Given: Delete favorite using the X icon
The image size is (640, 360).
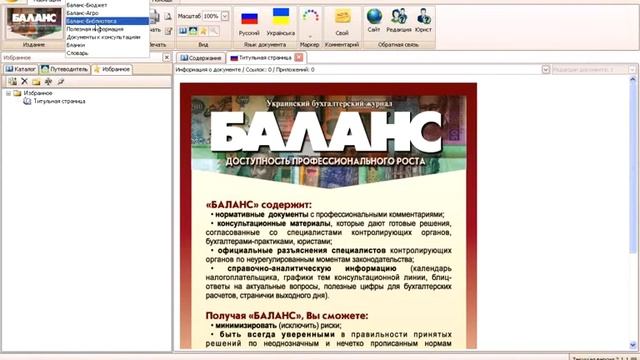Looking at the screenshot, I should [24, 82].
